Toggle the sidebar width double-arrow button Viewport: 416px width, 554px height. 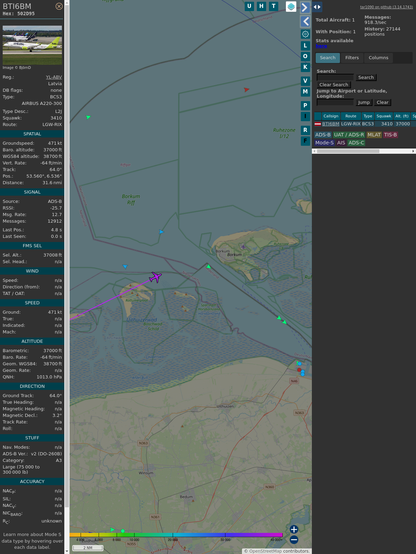pos(317,7)
